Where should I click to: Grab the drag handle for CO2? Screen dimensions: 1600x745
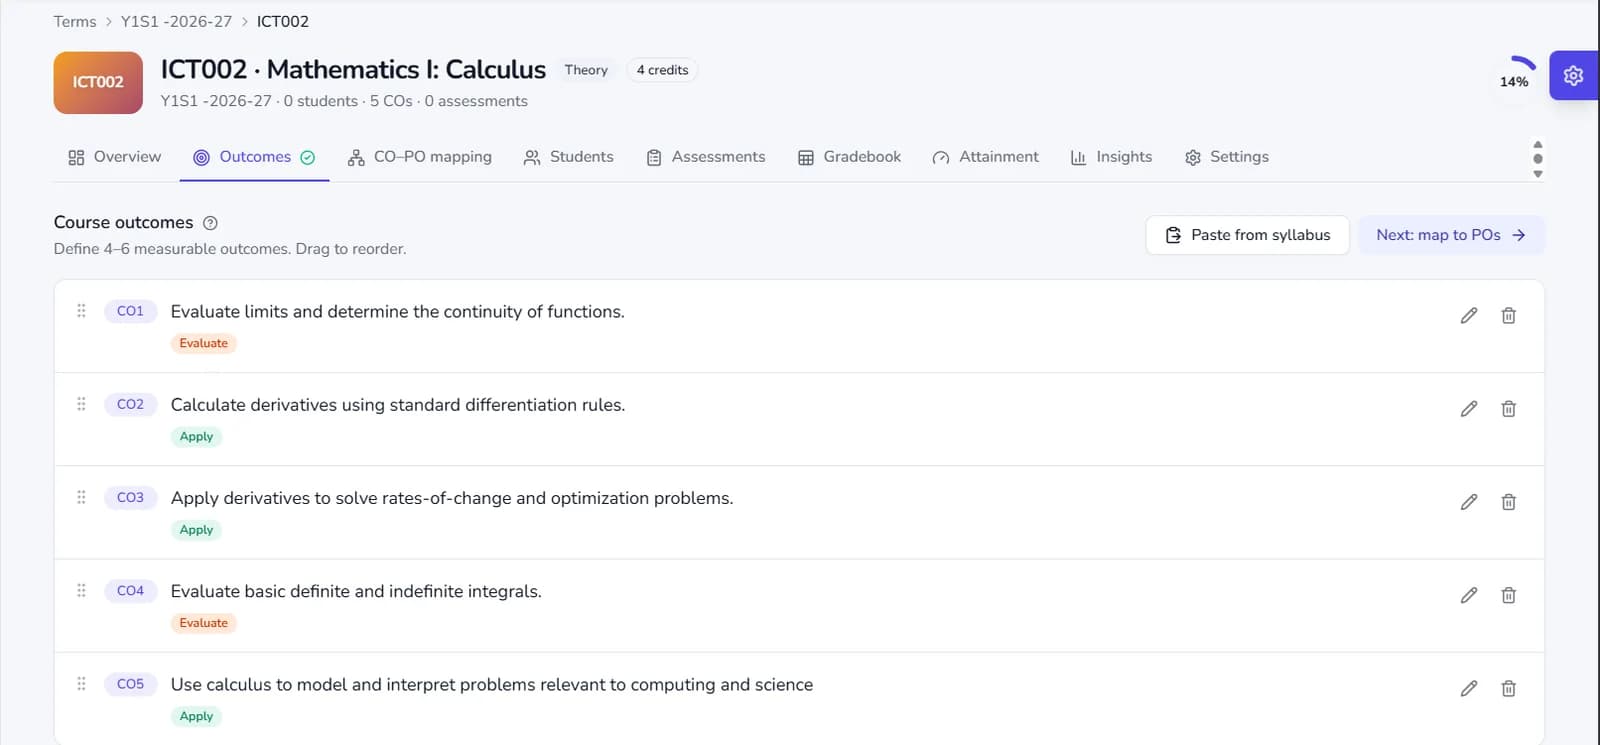pyautogui.click(x=81, y=404)
